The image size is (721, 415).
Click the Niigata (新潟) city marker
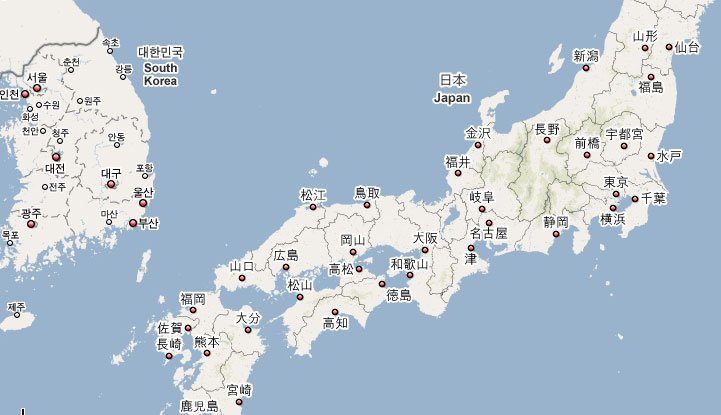(x=585, y=68)
